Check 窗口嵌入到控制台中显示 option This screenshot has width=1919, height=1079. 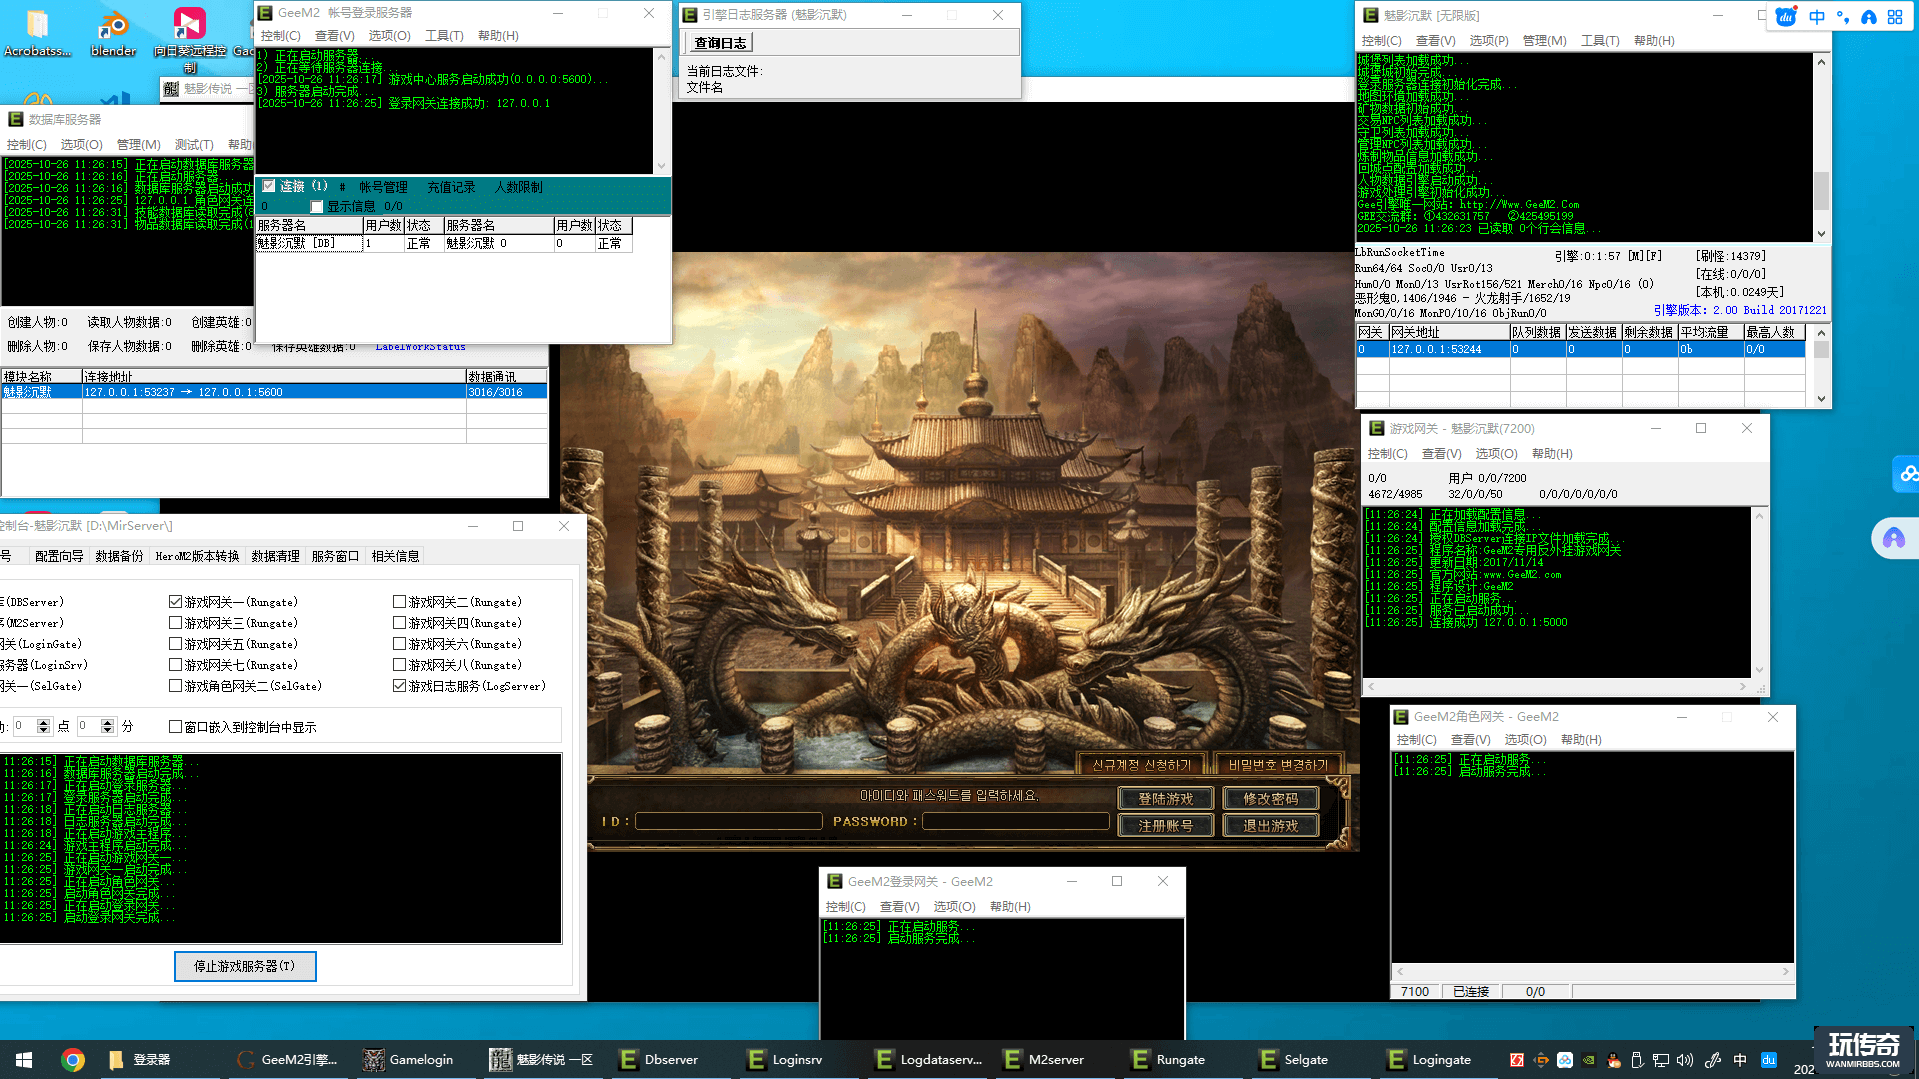coord(175,727)
